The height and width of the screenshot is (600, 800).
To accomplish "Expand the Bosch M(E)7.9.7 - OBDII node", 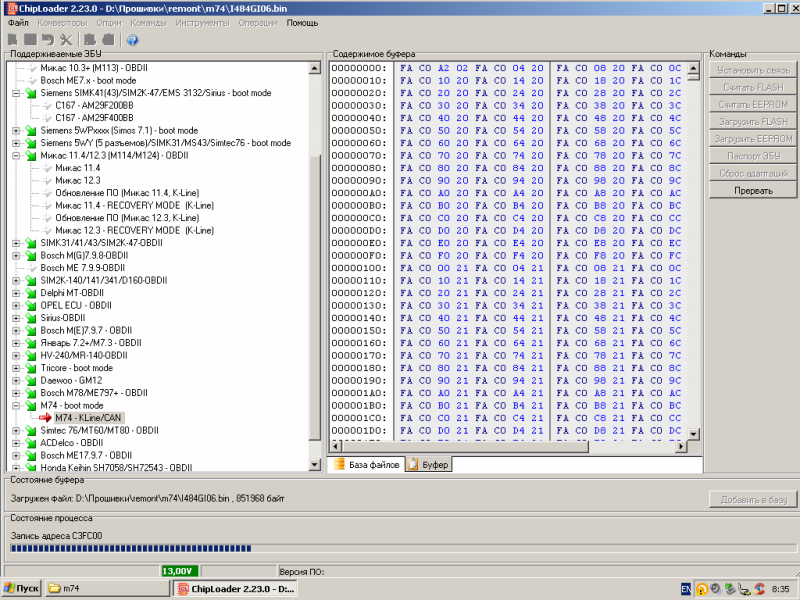I will (x=16, y=330).
